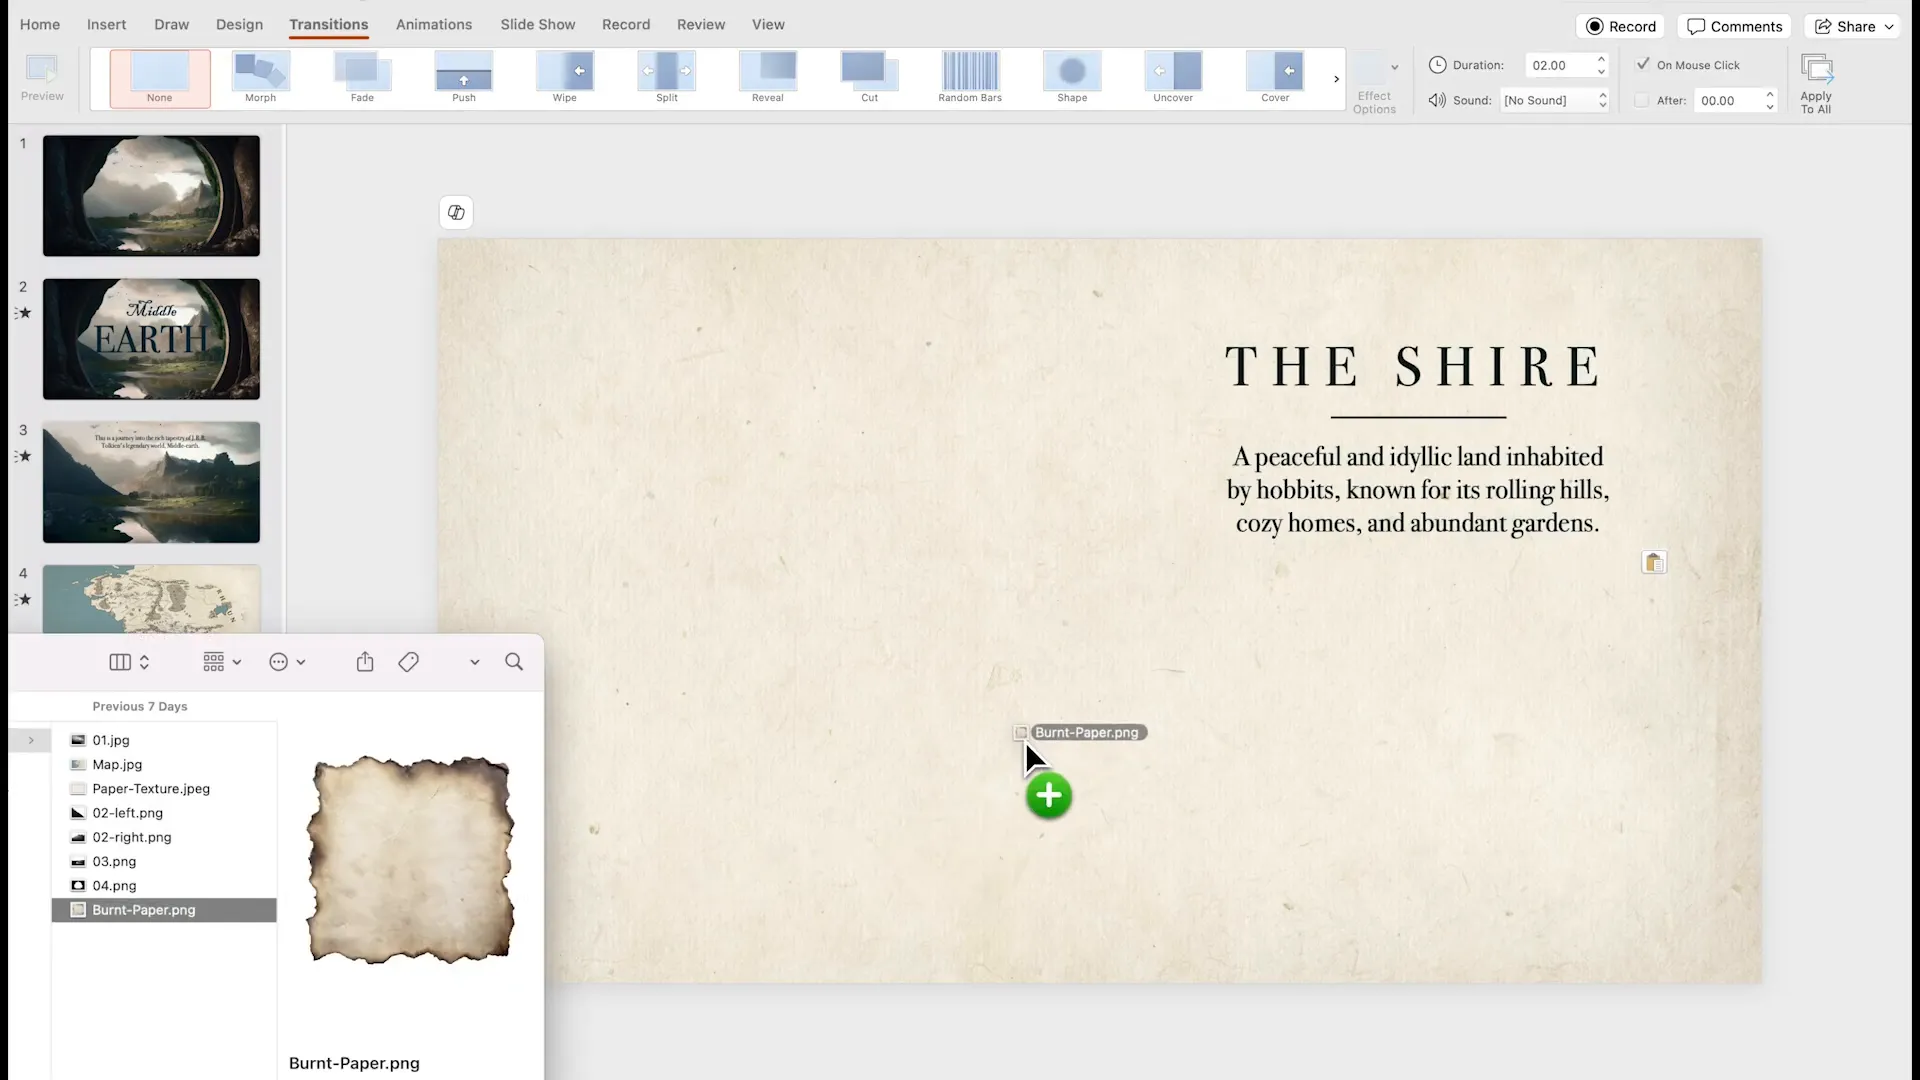Select the None transition
Image resolution: width=1920 pixels, height=1080 pixels.
(160, 78)
